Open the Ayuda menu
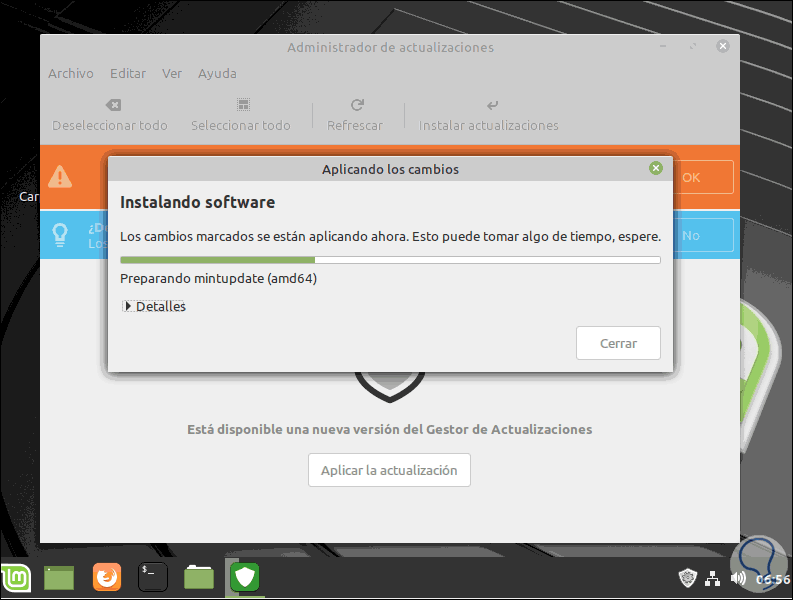The image size is (793, 600). click(x=217, y=73)
